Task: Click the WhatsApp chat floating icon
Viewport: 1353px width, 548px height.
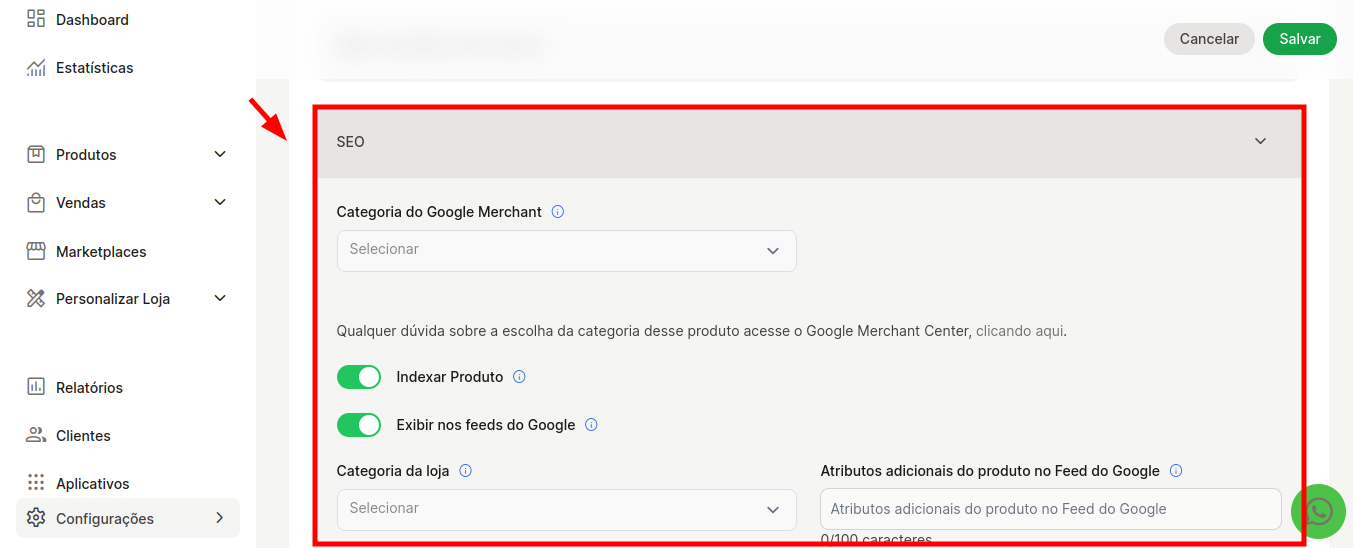Action: (x=1318, y=511)
